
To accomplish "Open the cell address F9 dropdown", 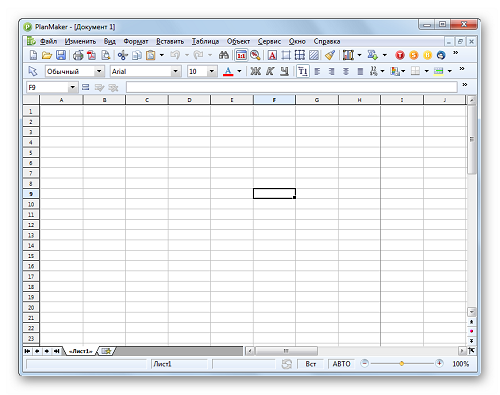I will (x=72, y=87).
